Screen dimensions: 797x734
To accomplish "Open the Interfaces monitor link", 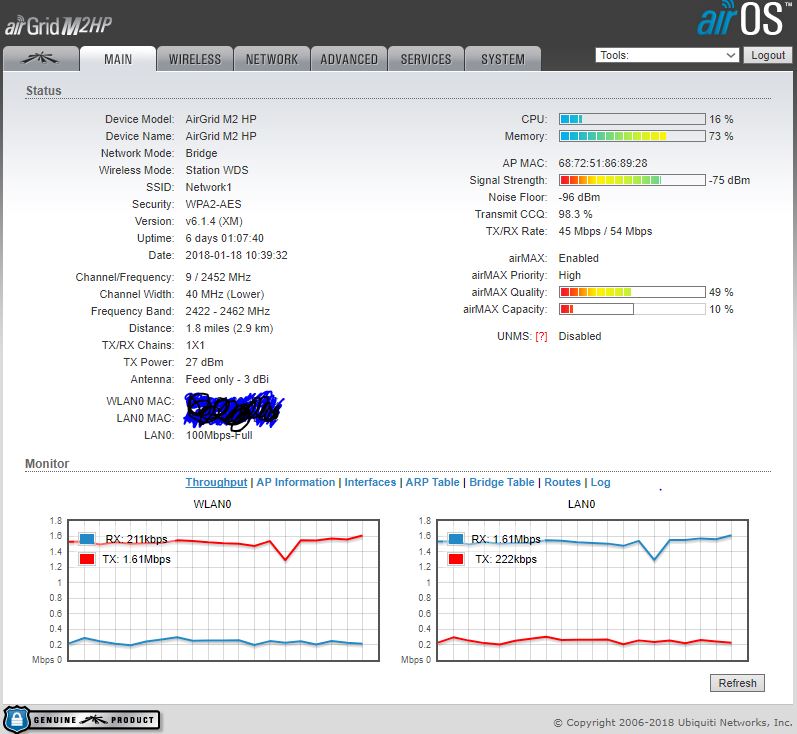I will [370, 482].
